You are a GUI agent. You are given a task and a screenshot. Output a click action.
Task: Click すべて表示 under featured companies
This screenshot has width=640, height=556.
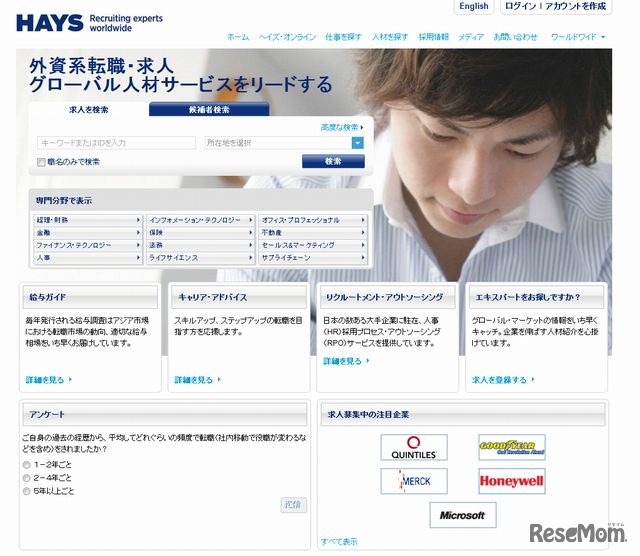point(339,541)
